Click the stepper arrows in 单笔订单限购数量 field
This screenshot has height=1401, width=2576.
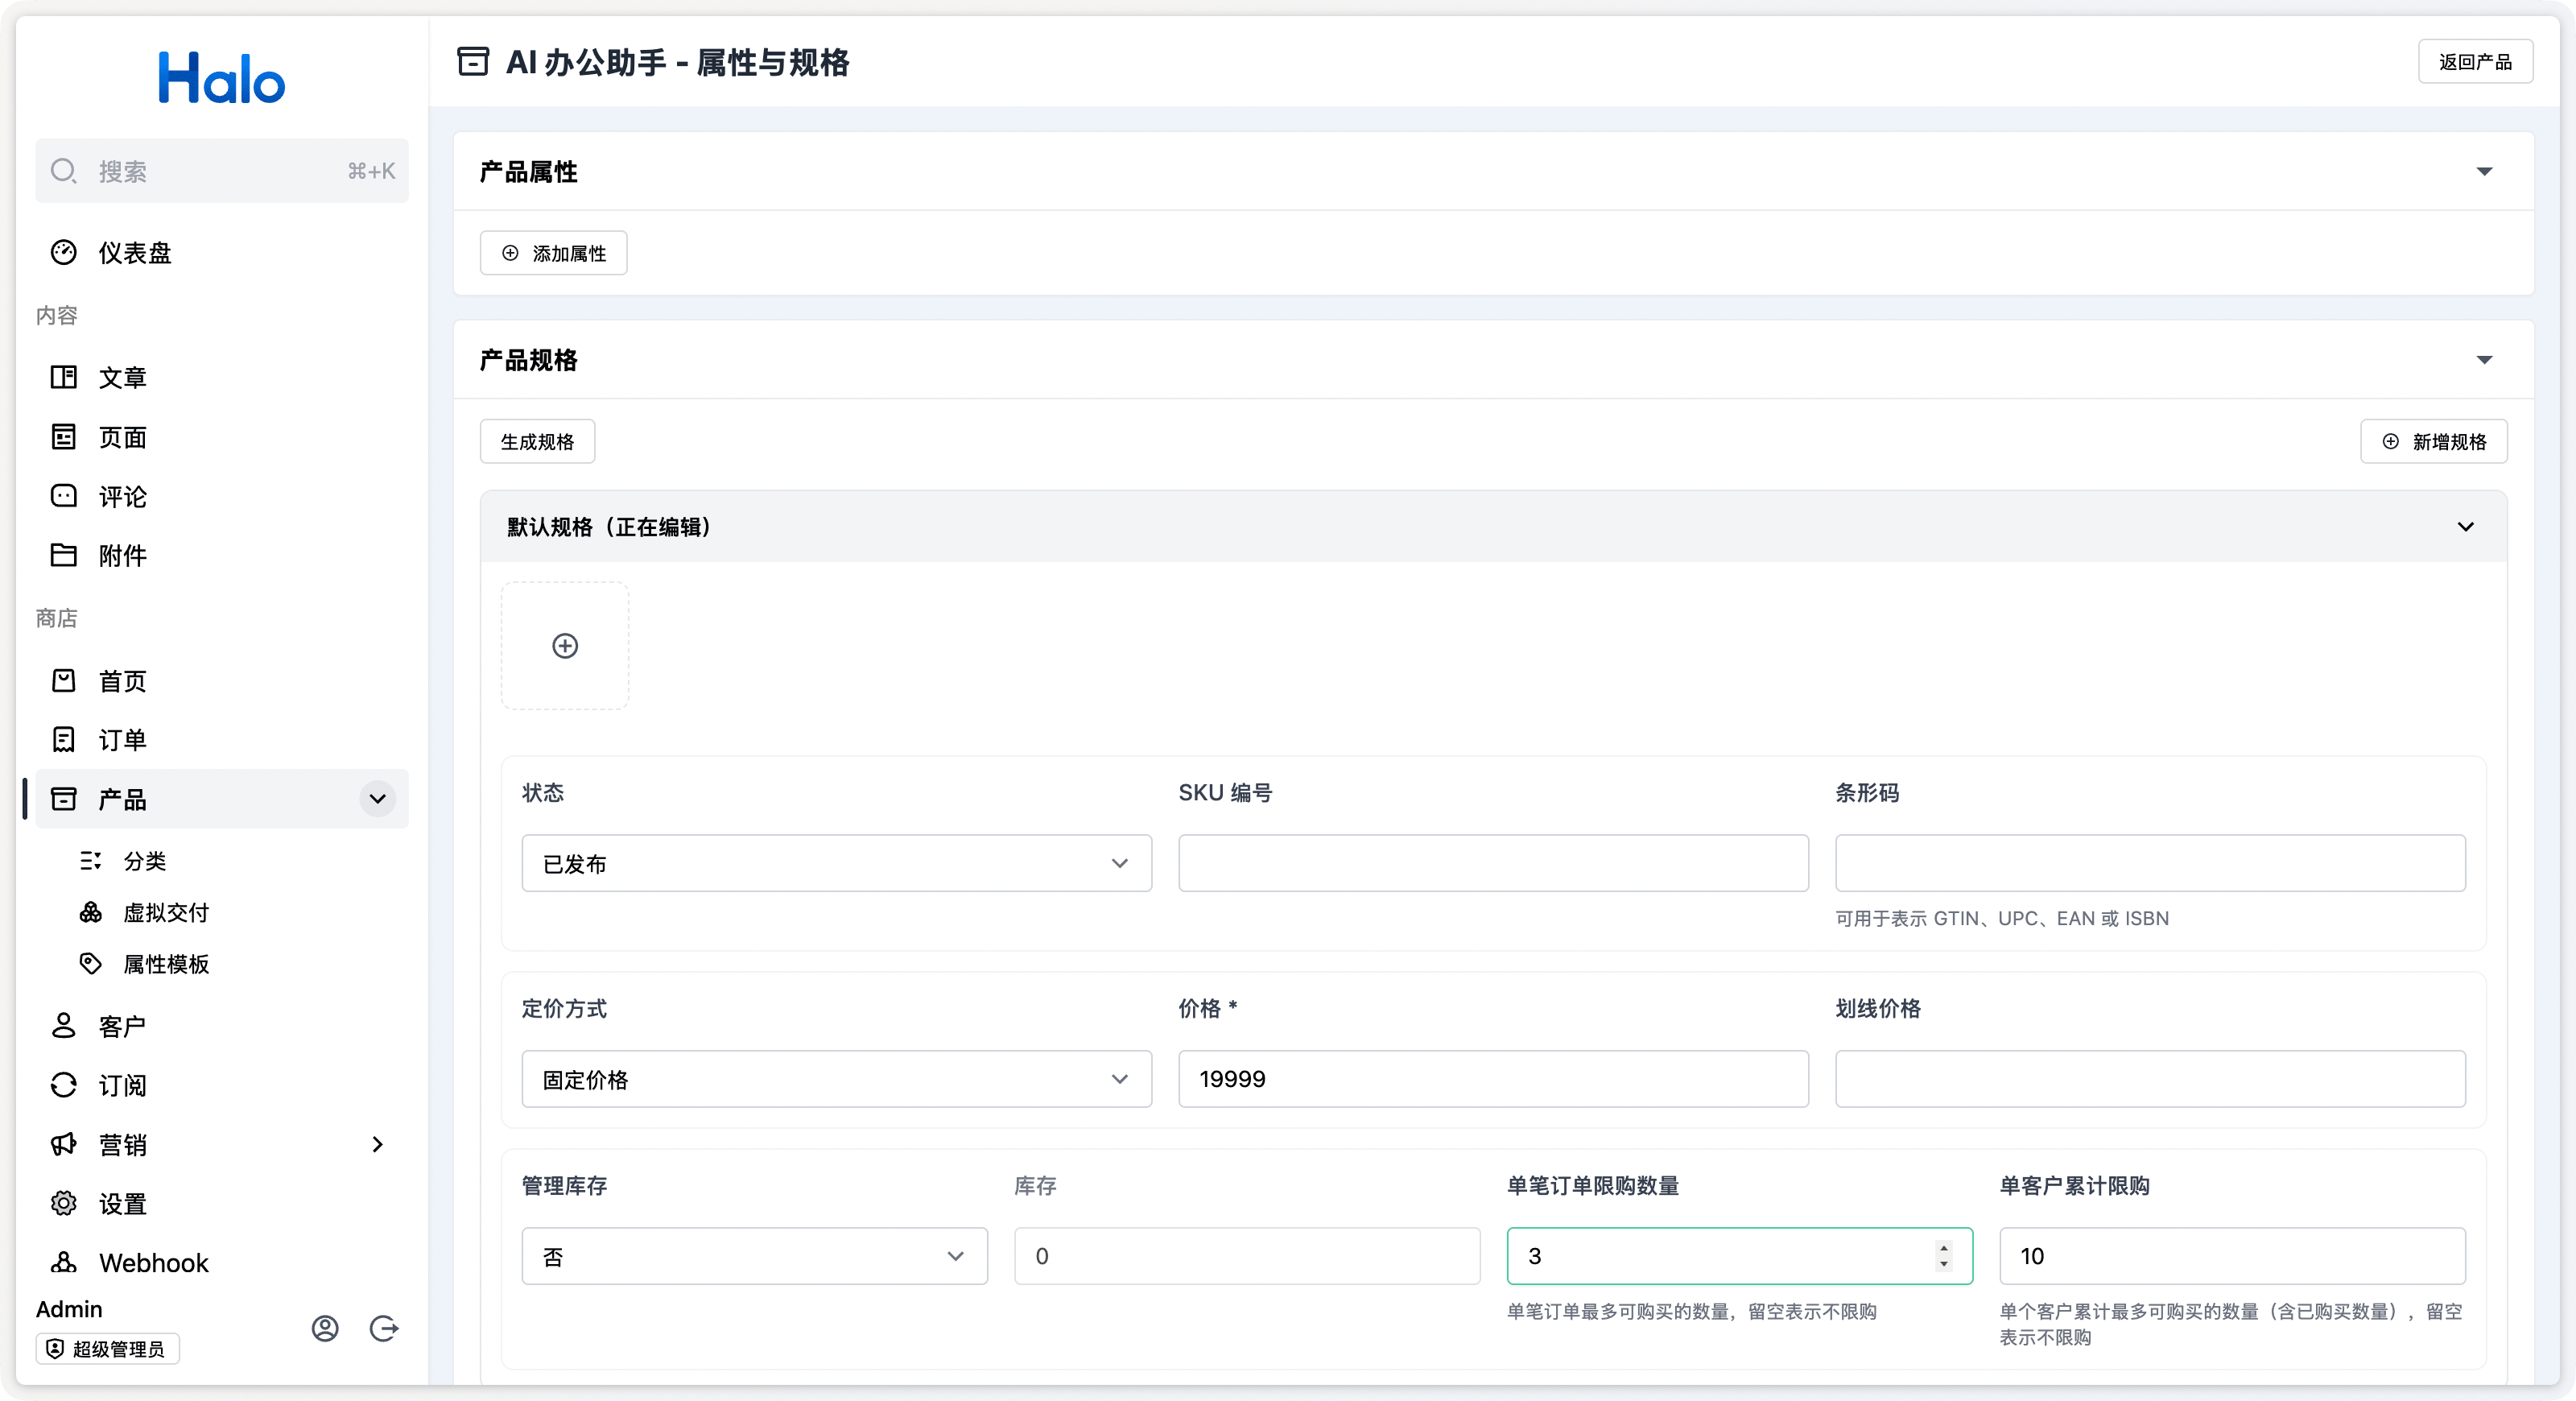point(1943,1256)
